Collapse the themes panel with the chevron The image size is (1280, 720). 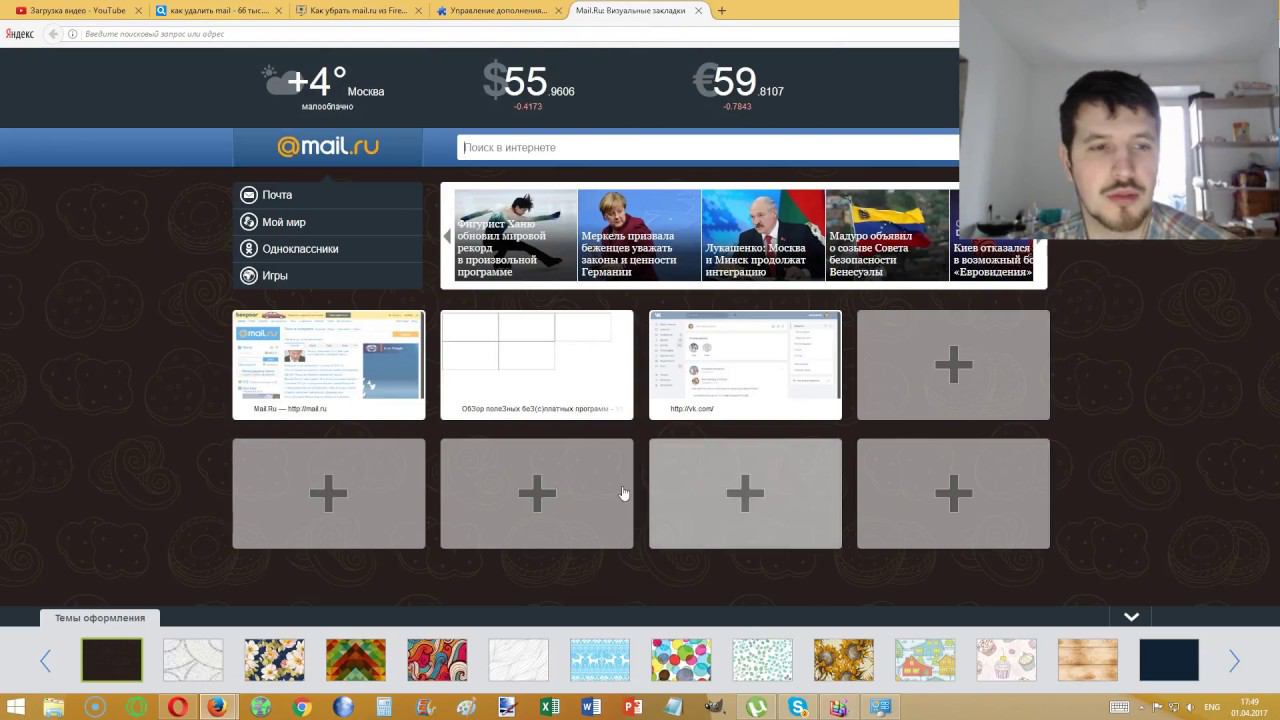pyautogui.click(x=1131, y=617)
